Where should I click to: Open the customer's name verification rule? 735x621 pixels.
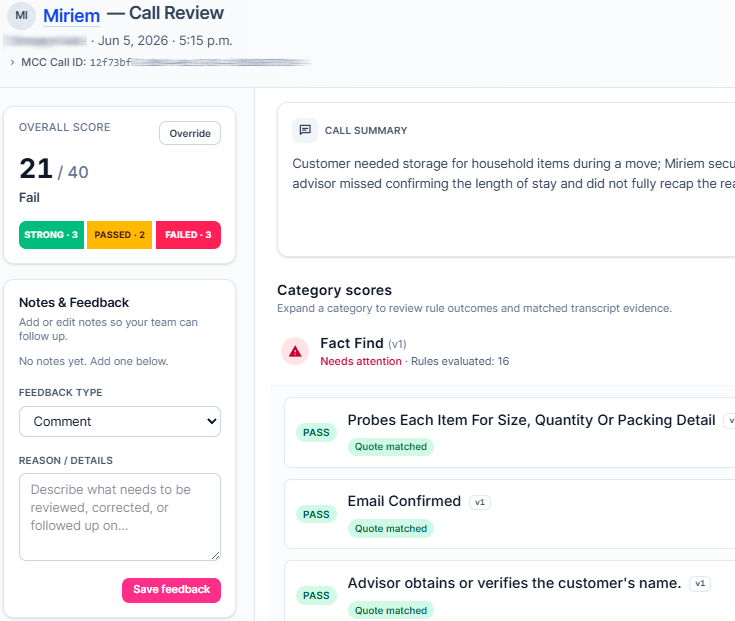[x=510, y=591]
